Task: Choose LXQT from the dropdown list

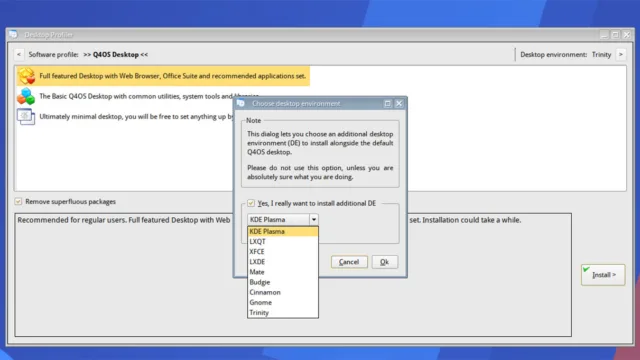Action: click(x=282, y=242)
